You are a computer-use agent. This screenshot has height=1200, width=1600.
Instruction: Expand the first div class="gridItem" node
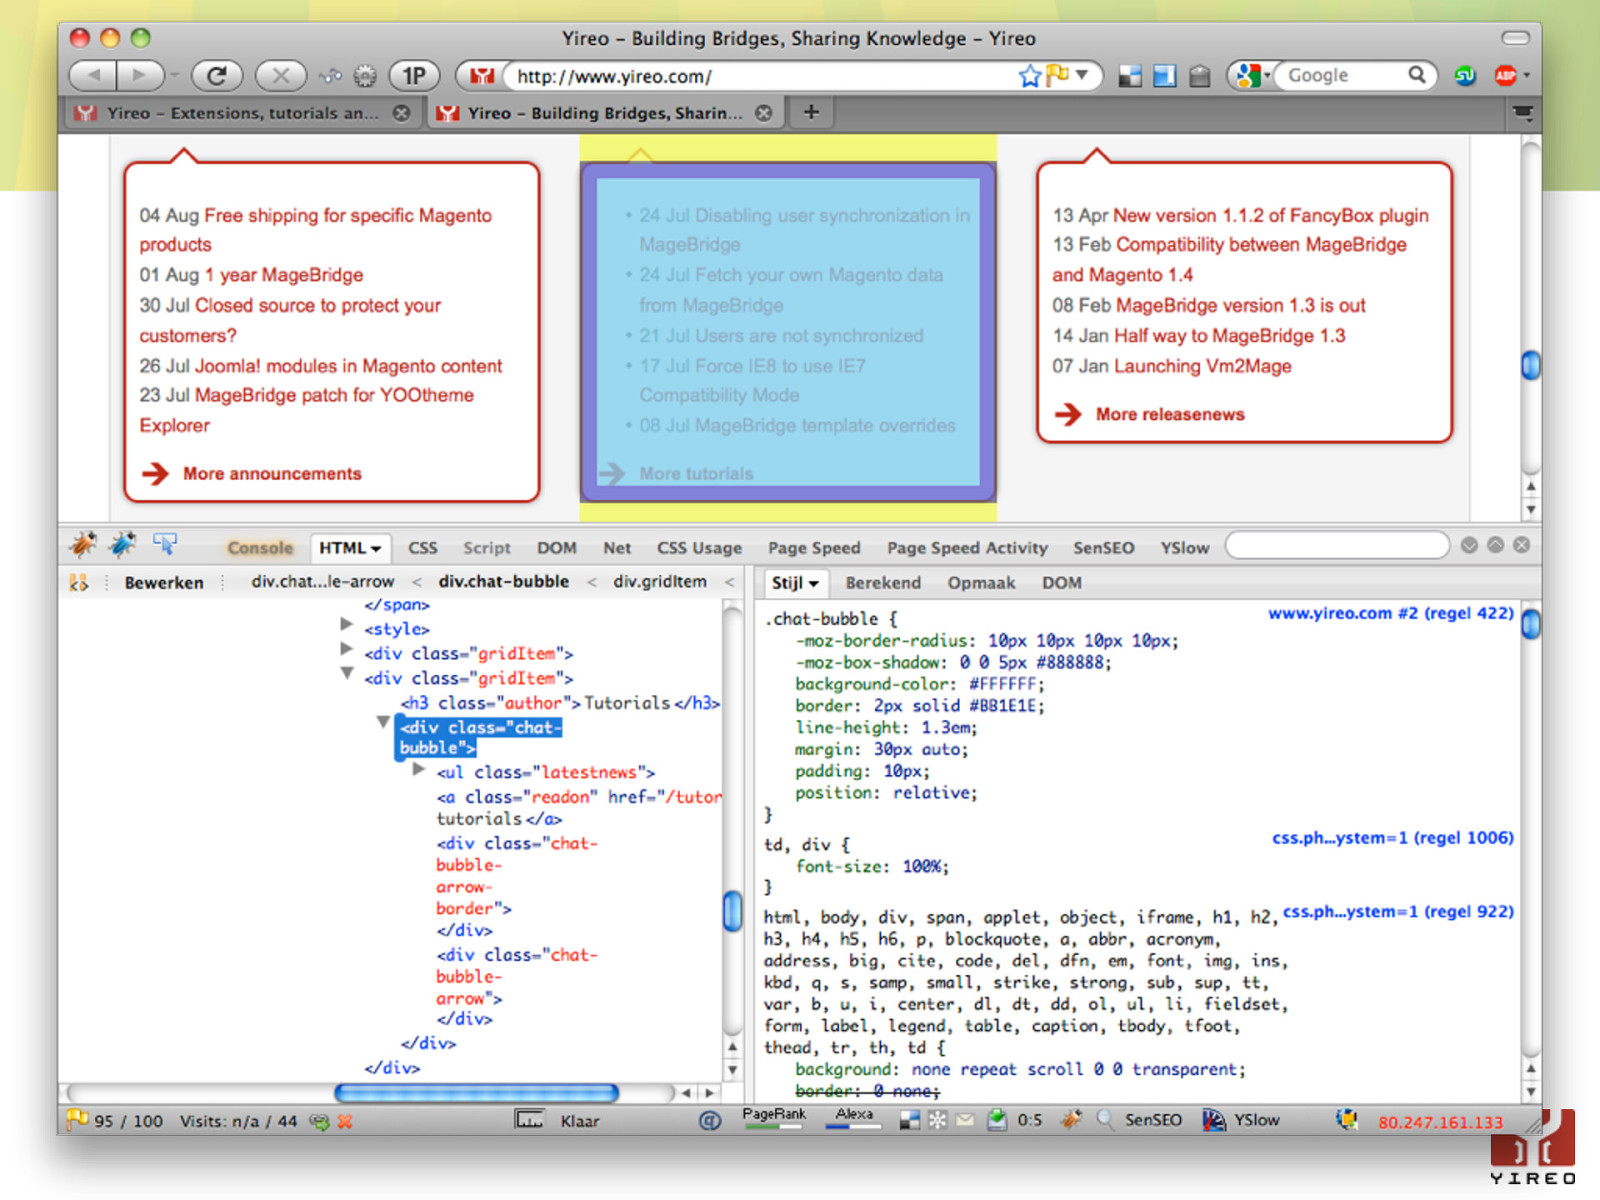[346, 649]
